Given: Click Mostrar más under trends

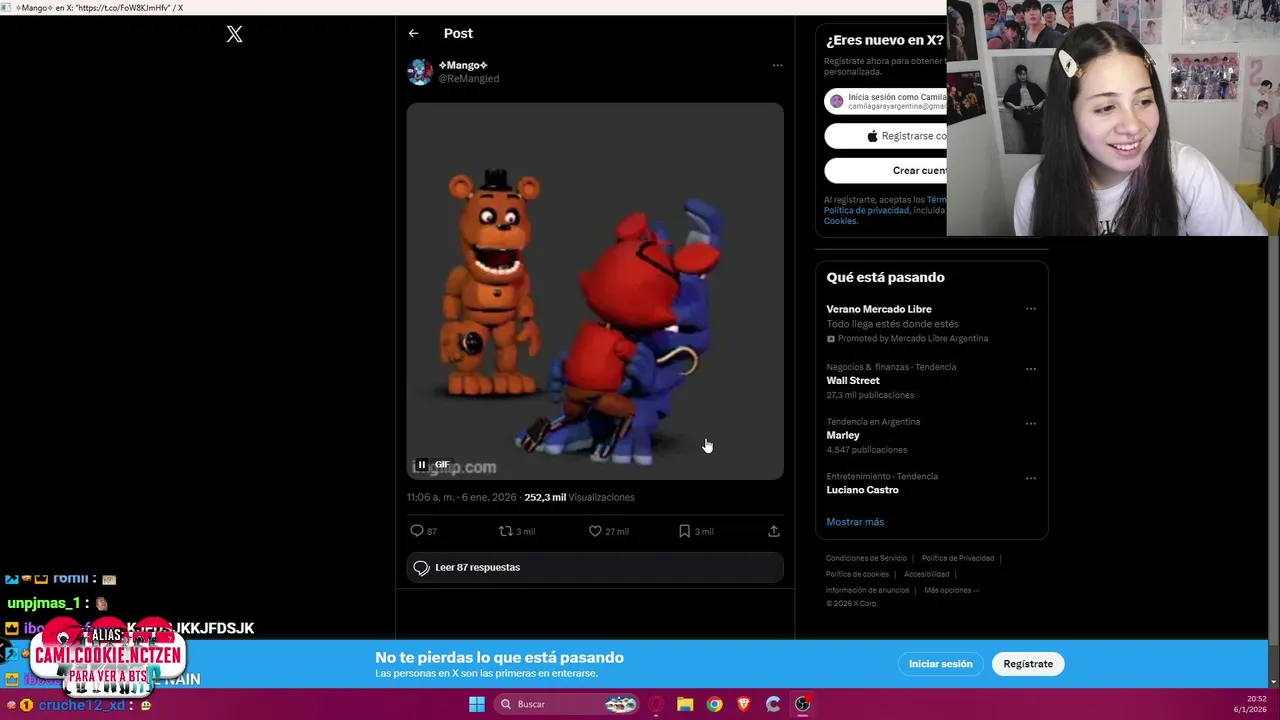Looking at the screenshot, I should point(855,522).
